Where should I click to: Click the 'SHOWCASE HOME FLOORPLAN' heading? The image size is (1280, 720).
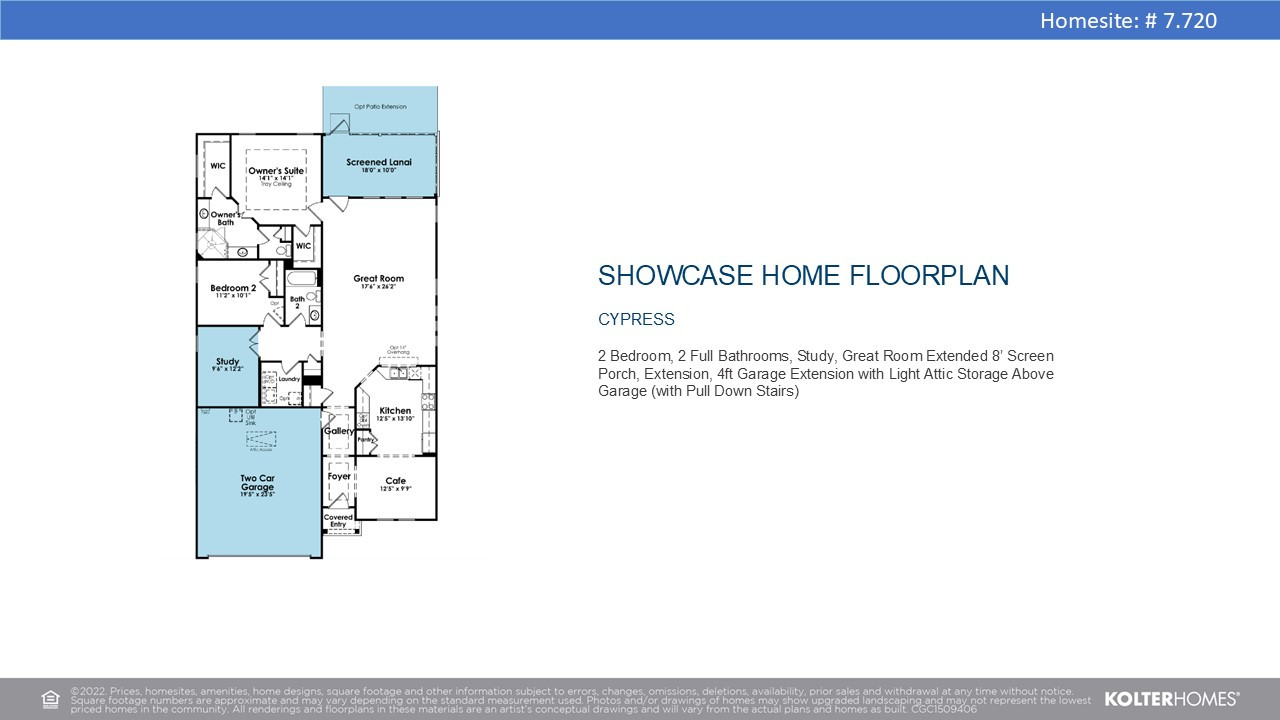[x=803, y=276]
